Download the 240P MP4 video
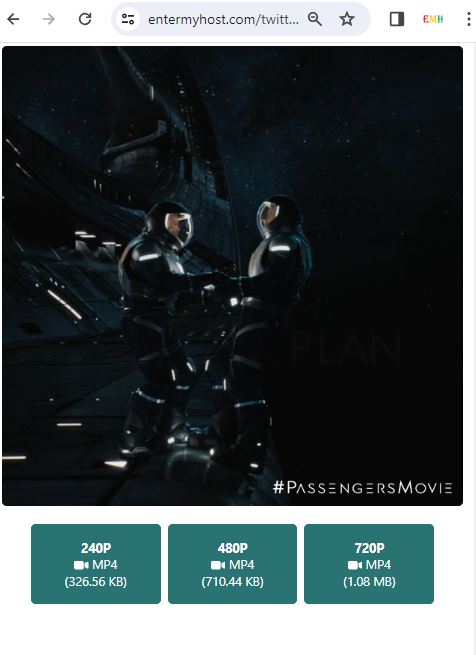476x655 pixels. point(96,564)
